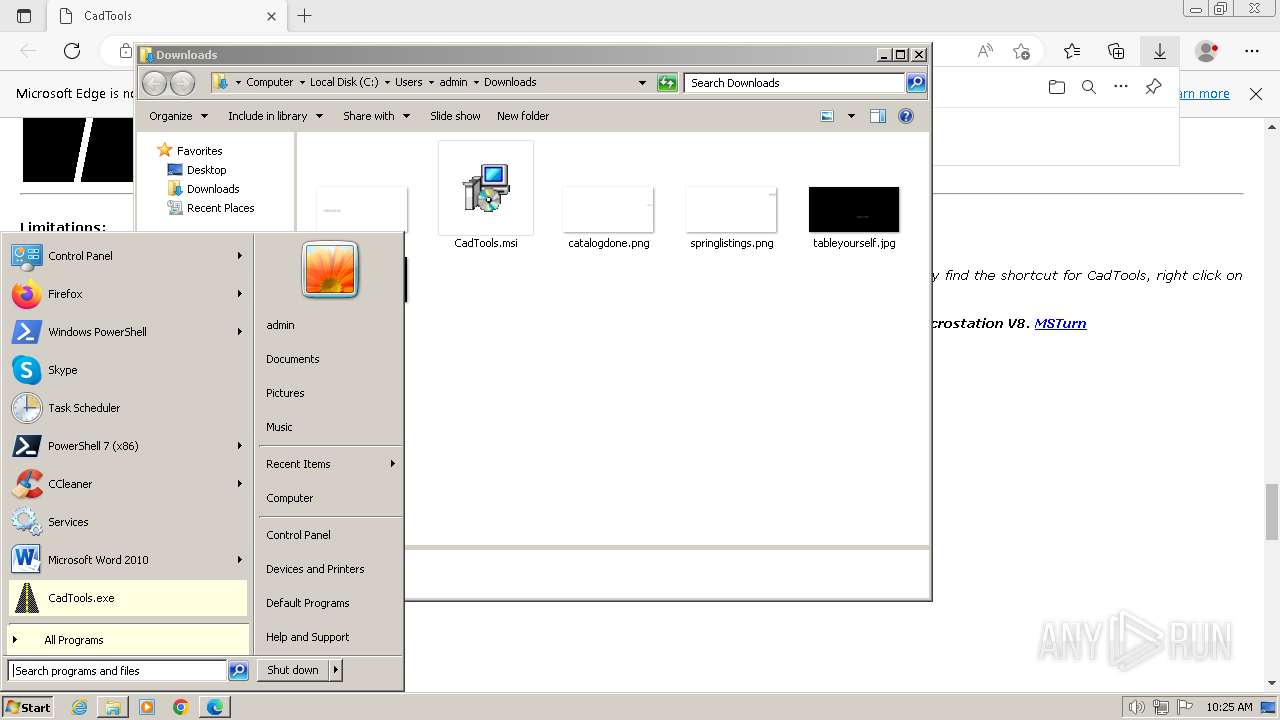Click Explorer back navigation arrow

point(154,83)
